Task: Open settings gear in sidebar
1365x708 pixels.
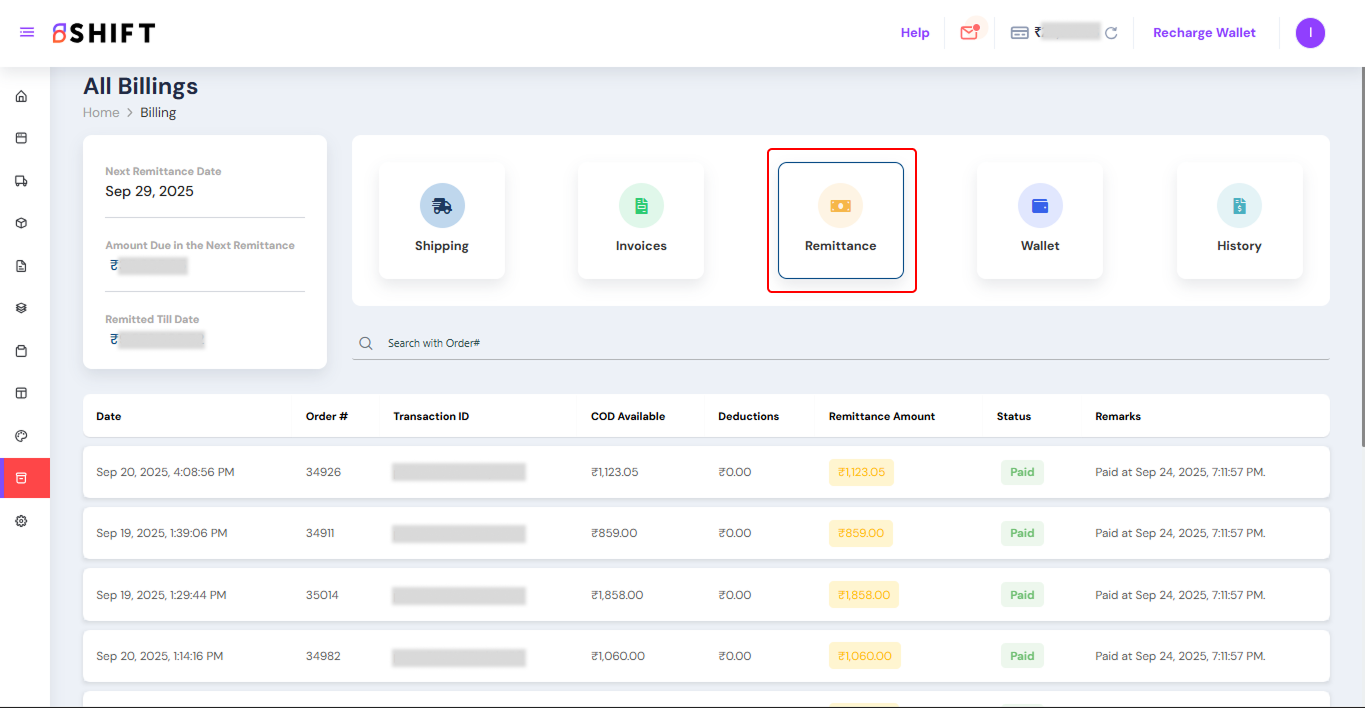Action: pos(21,521)
